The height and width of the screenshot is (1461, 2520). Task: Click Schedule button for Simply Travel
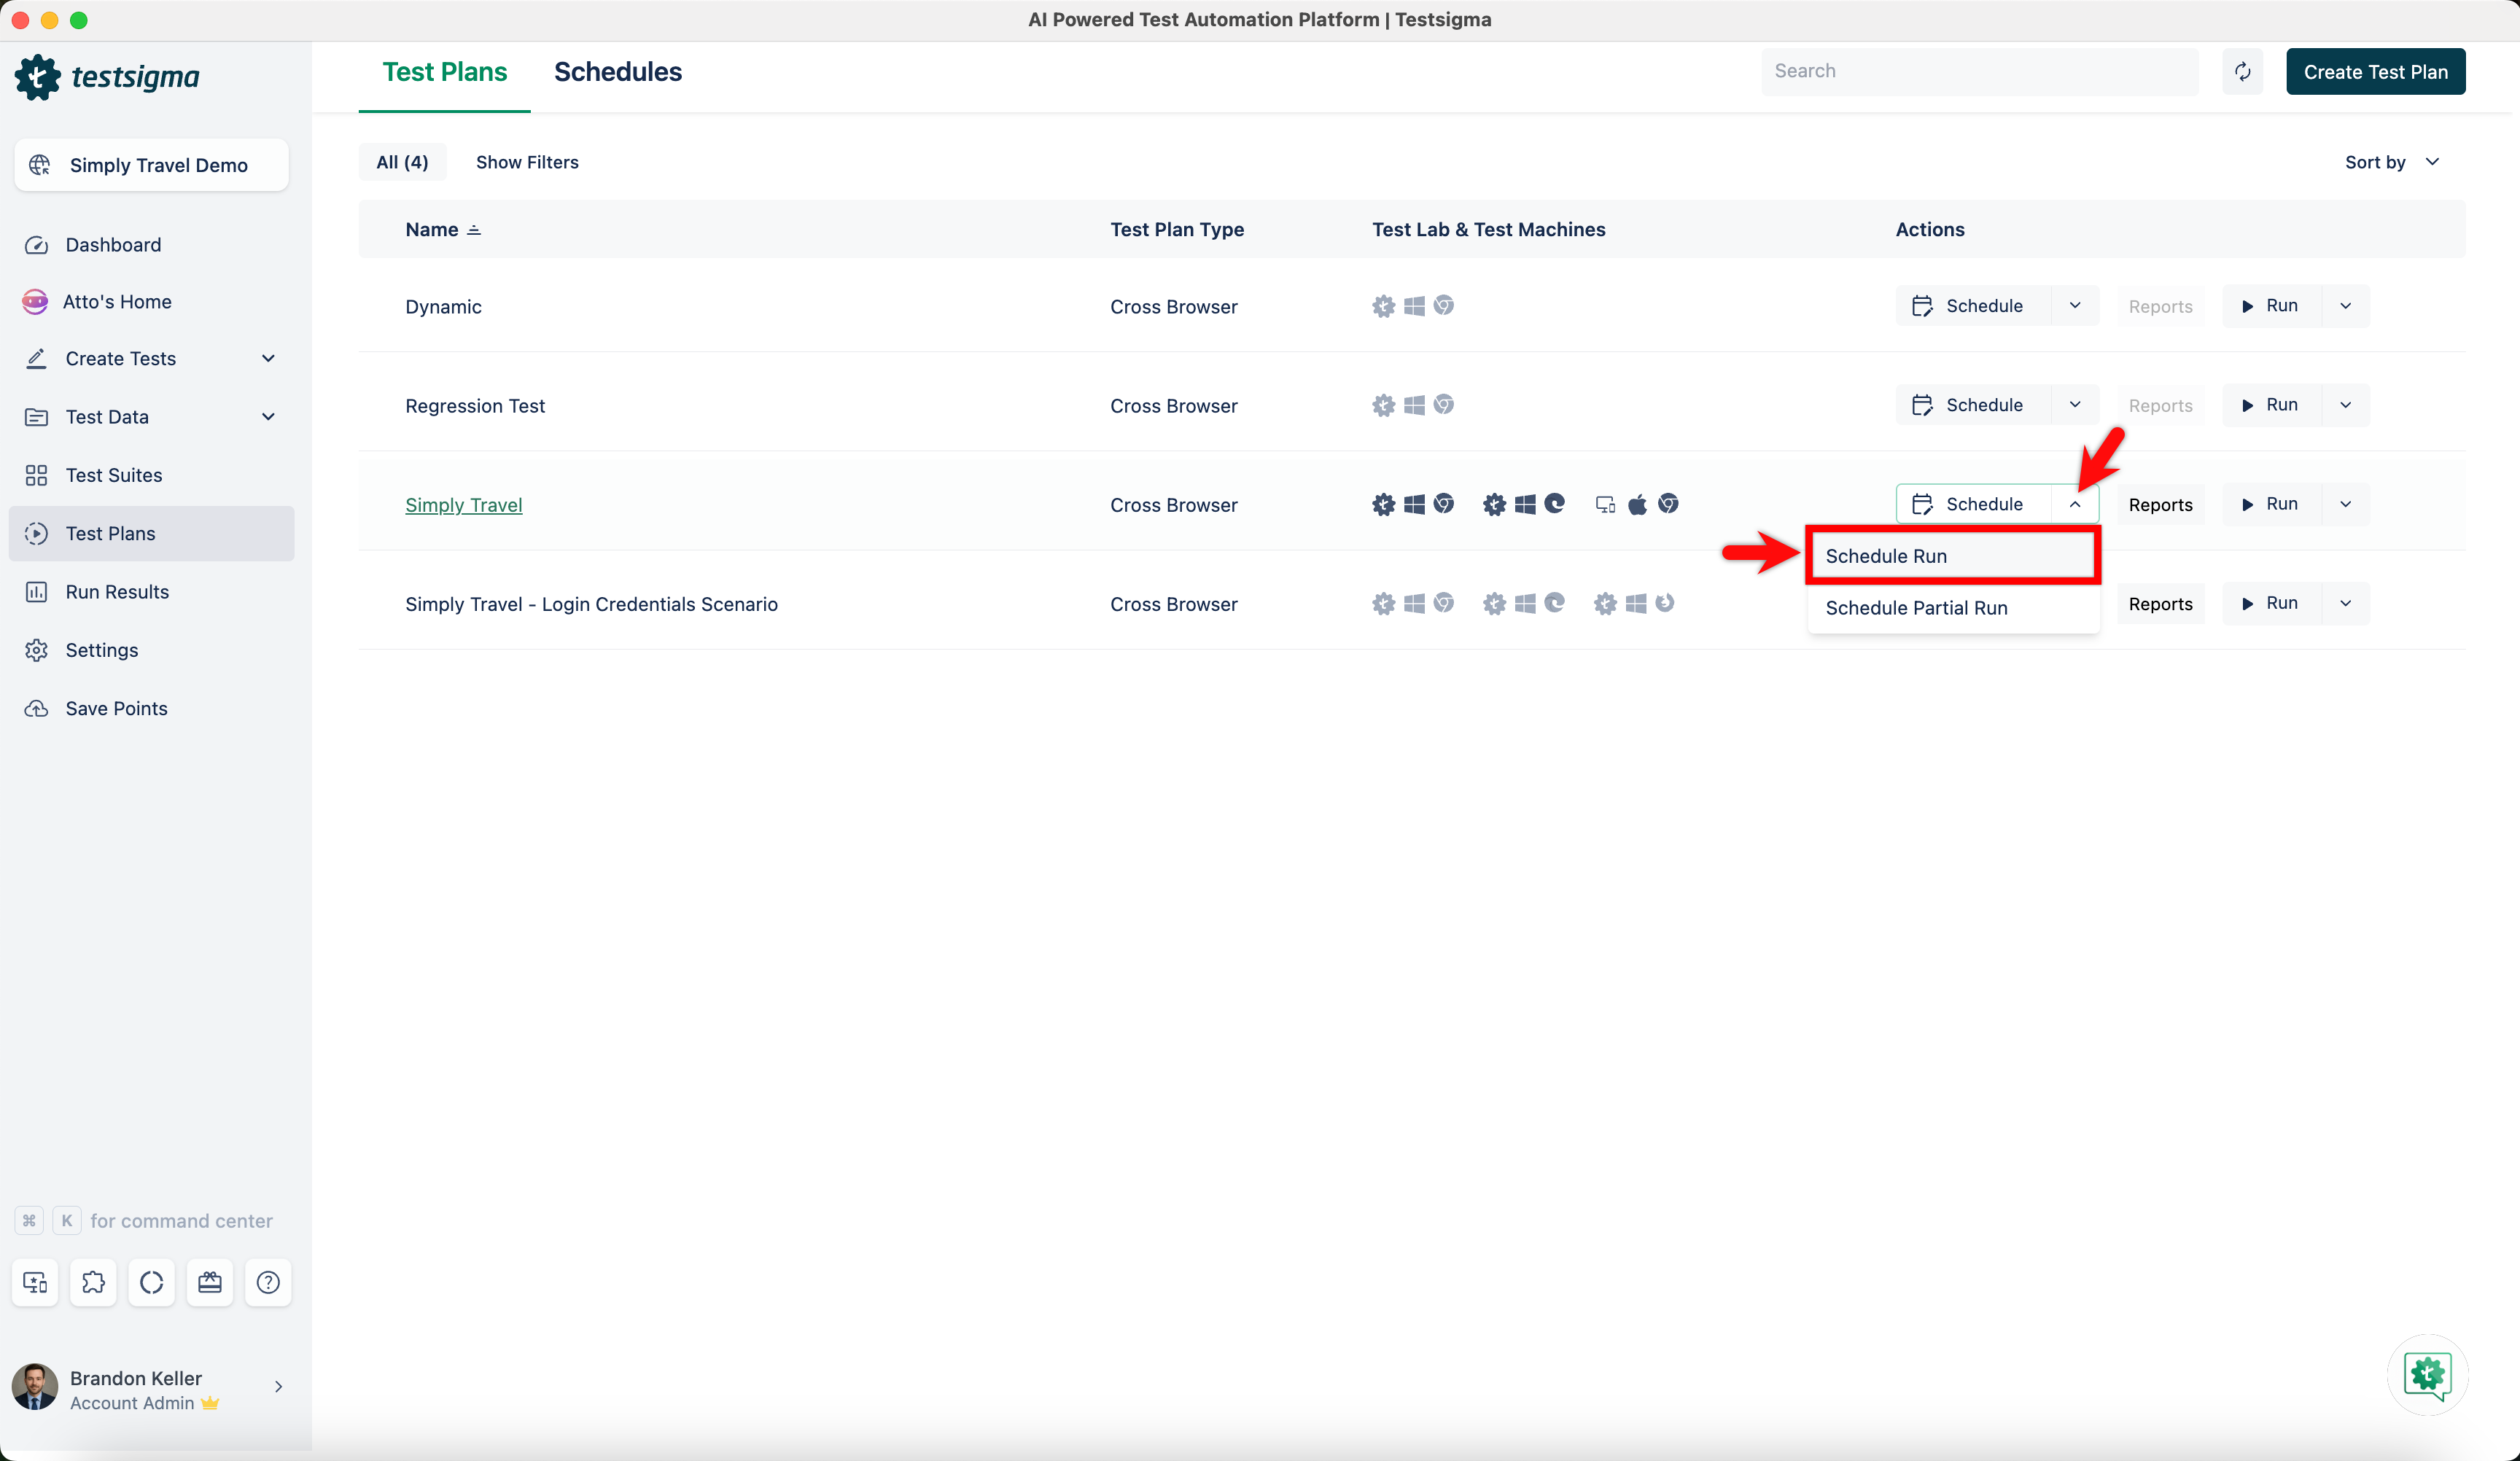coord(1972,504)
